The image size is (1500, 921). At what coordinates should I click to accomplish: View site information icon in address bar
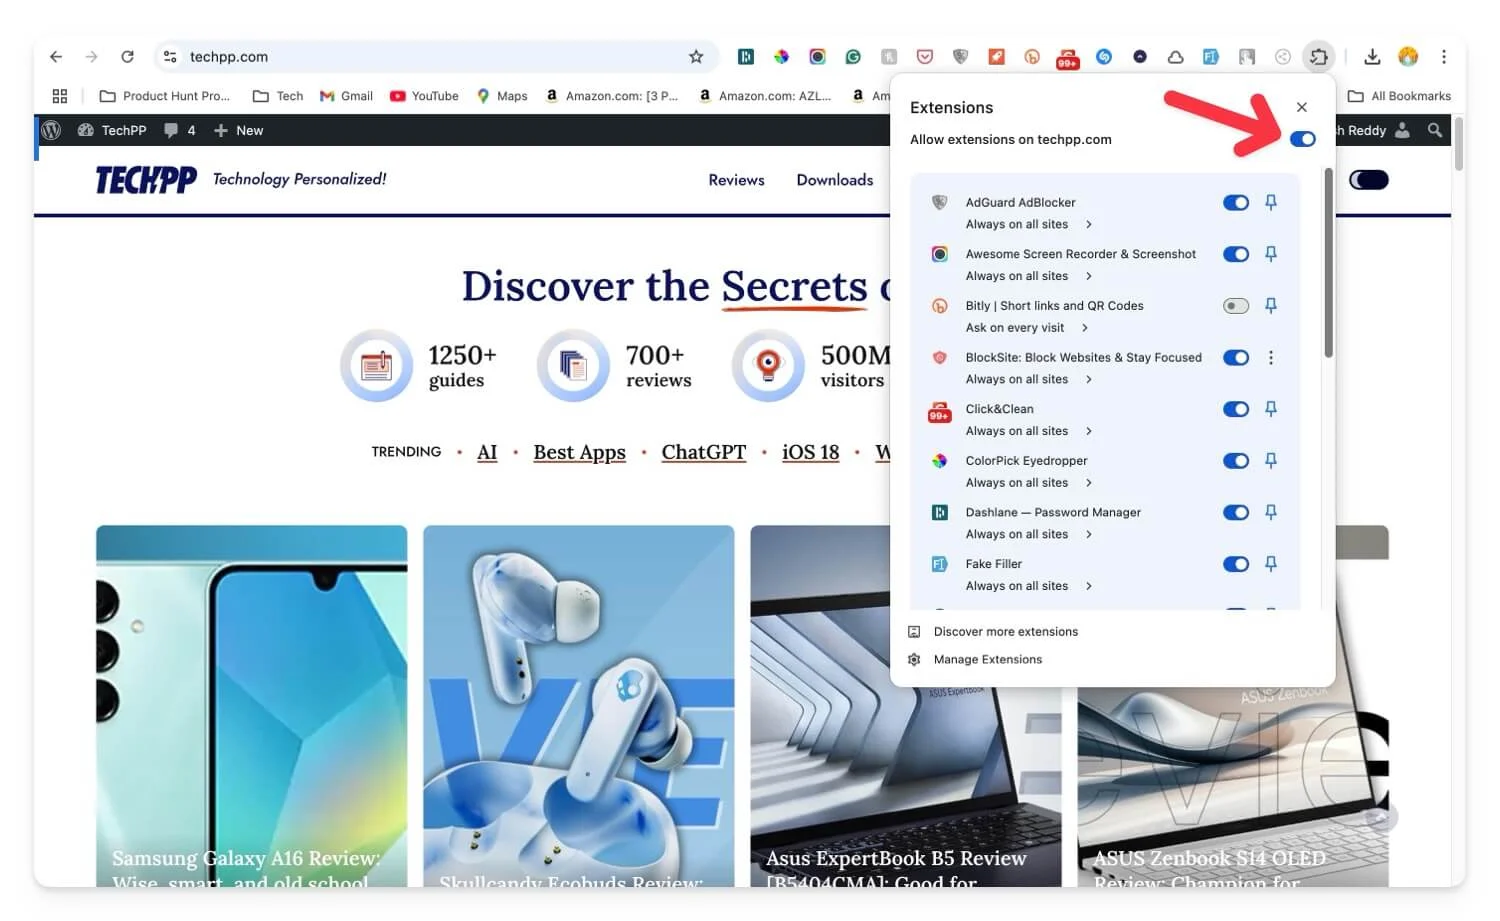click(x=170, y=57)
